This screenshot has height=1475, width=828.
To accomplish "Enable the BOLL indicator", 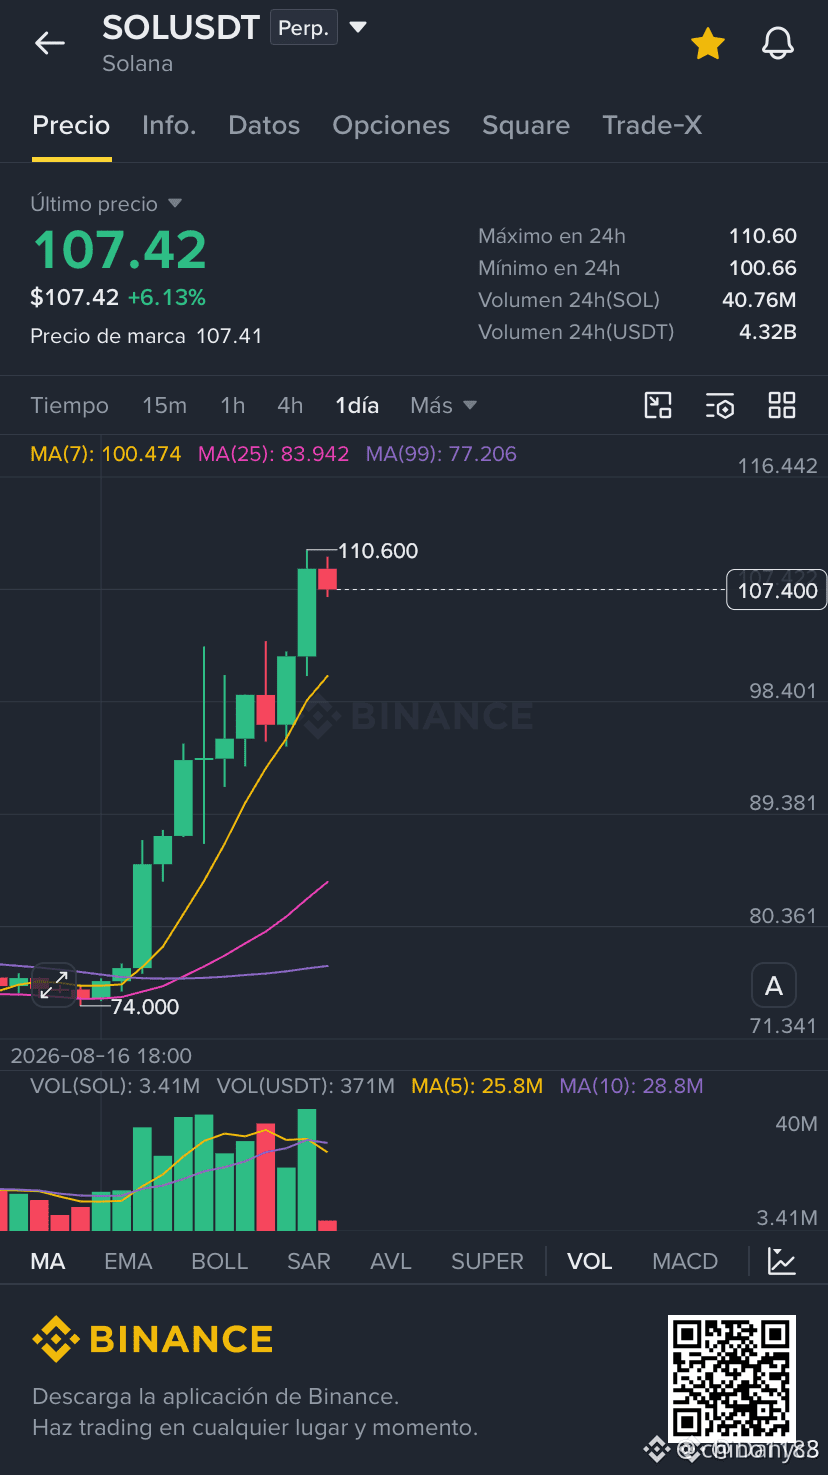I will (219, 1261).
